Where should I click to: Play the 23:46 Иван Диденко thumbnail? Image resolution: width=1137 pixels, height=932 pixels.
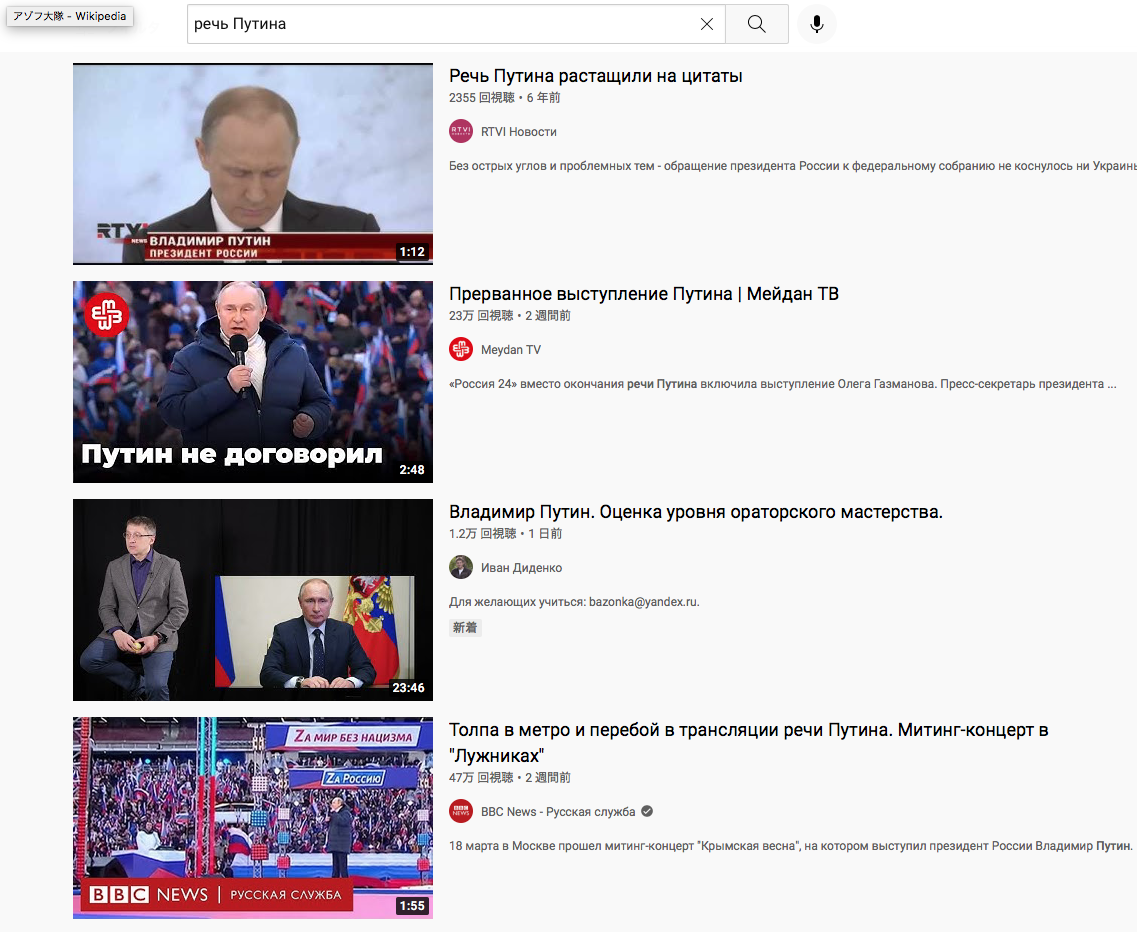click(253, 600)
